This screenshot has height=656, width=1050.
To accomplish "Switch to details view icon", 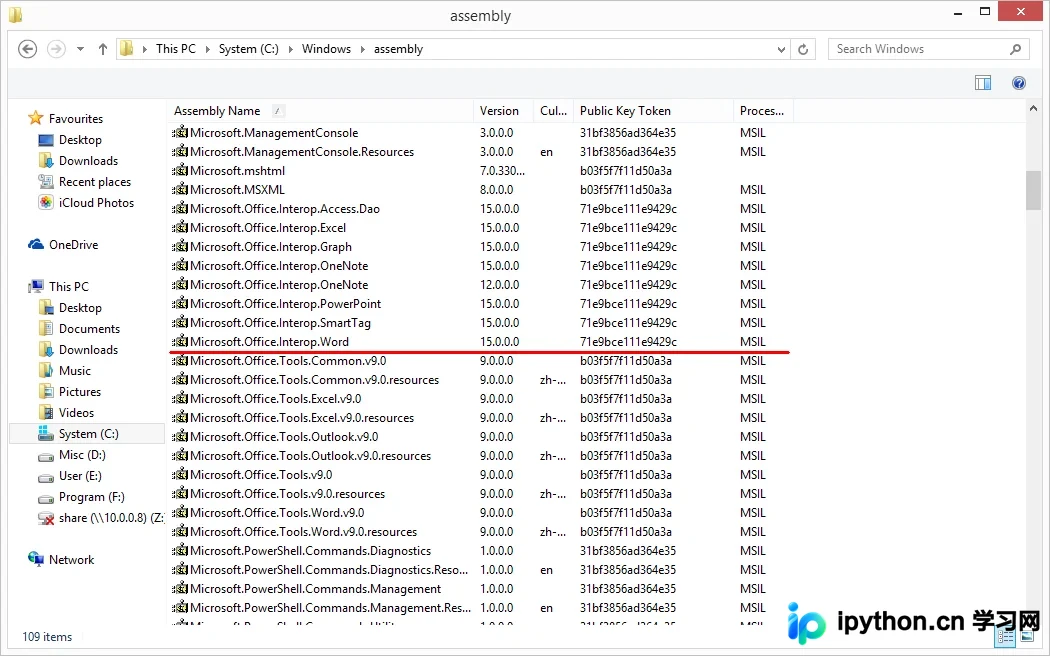I will [1006, 637].
